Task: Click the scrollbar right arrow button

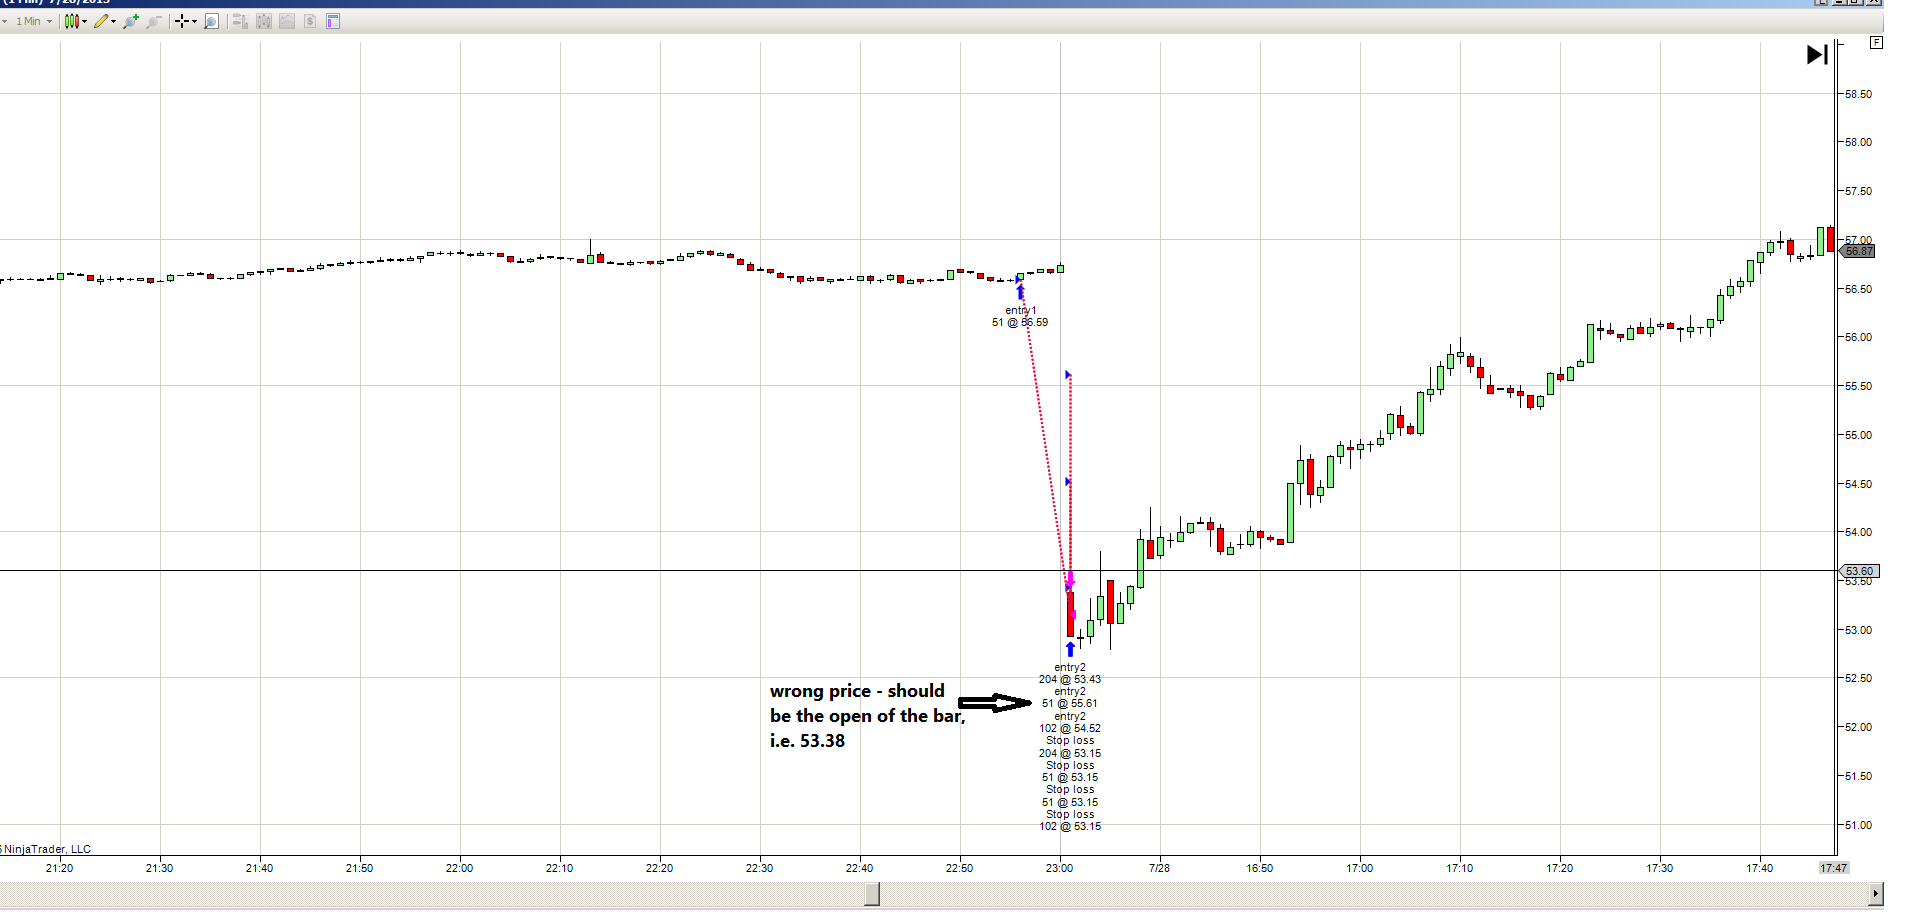Action: pos(1876,894)
